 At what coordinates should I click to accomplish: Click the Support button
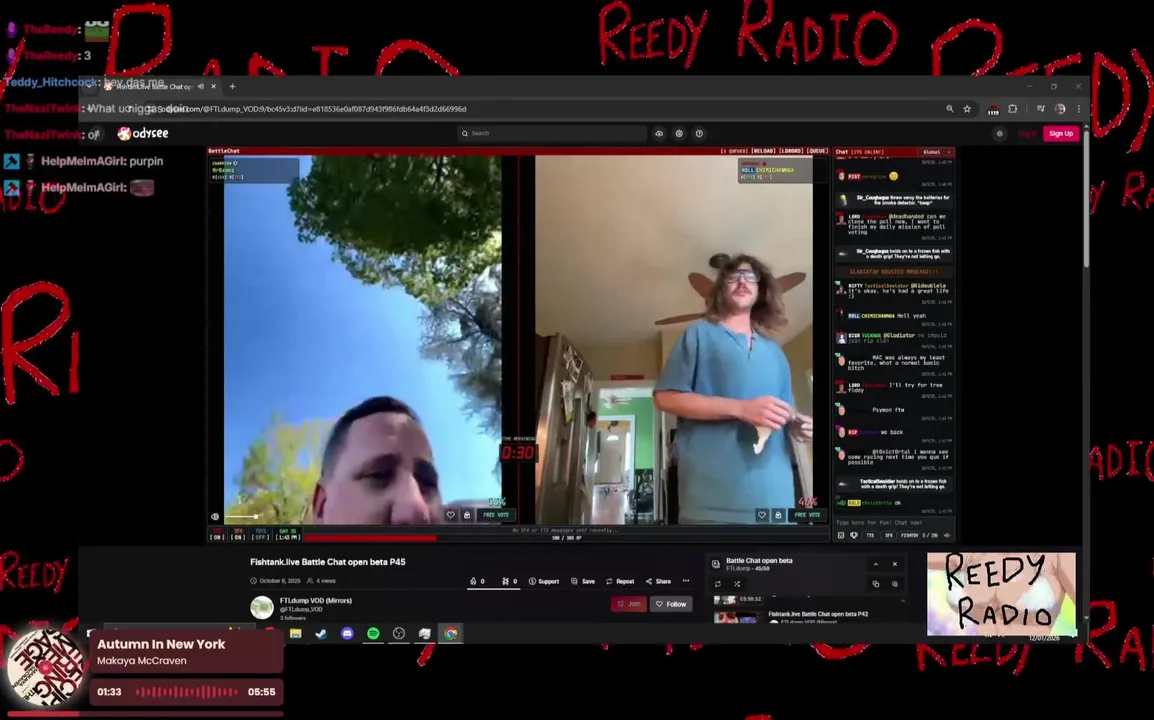(544, 581)
